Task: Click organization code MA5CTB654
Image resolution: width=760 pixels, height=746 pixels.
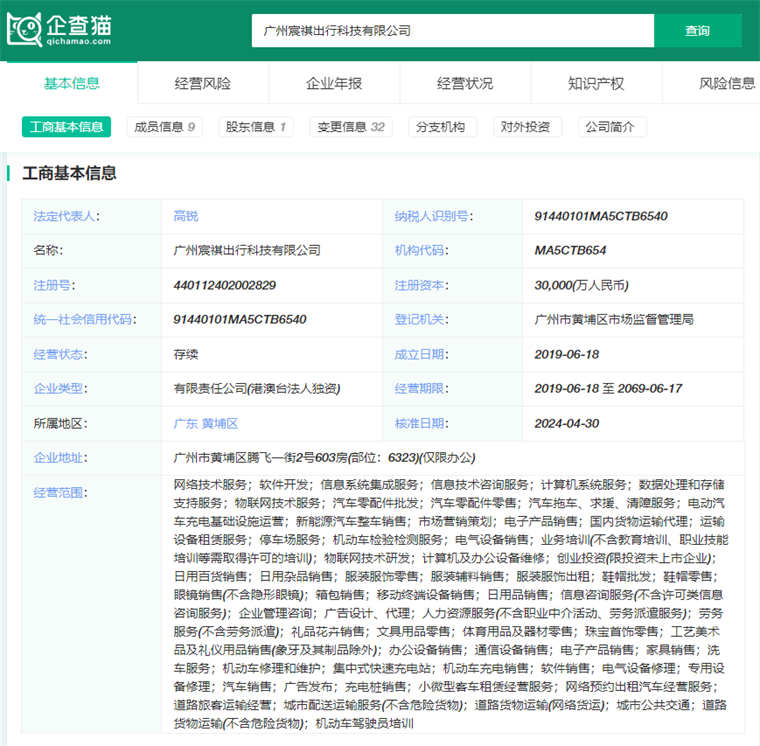Action: tap(570, 251)
